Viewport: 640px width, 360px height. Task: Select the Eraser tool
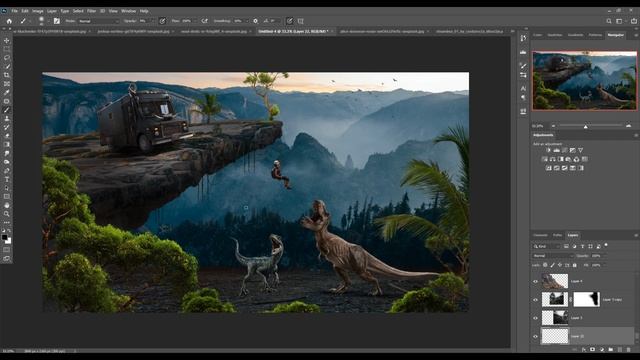7,136
